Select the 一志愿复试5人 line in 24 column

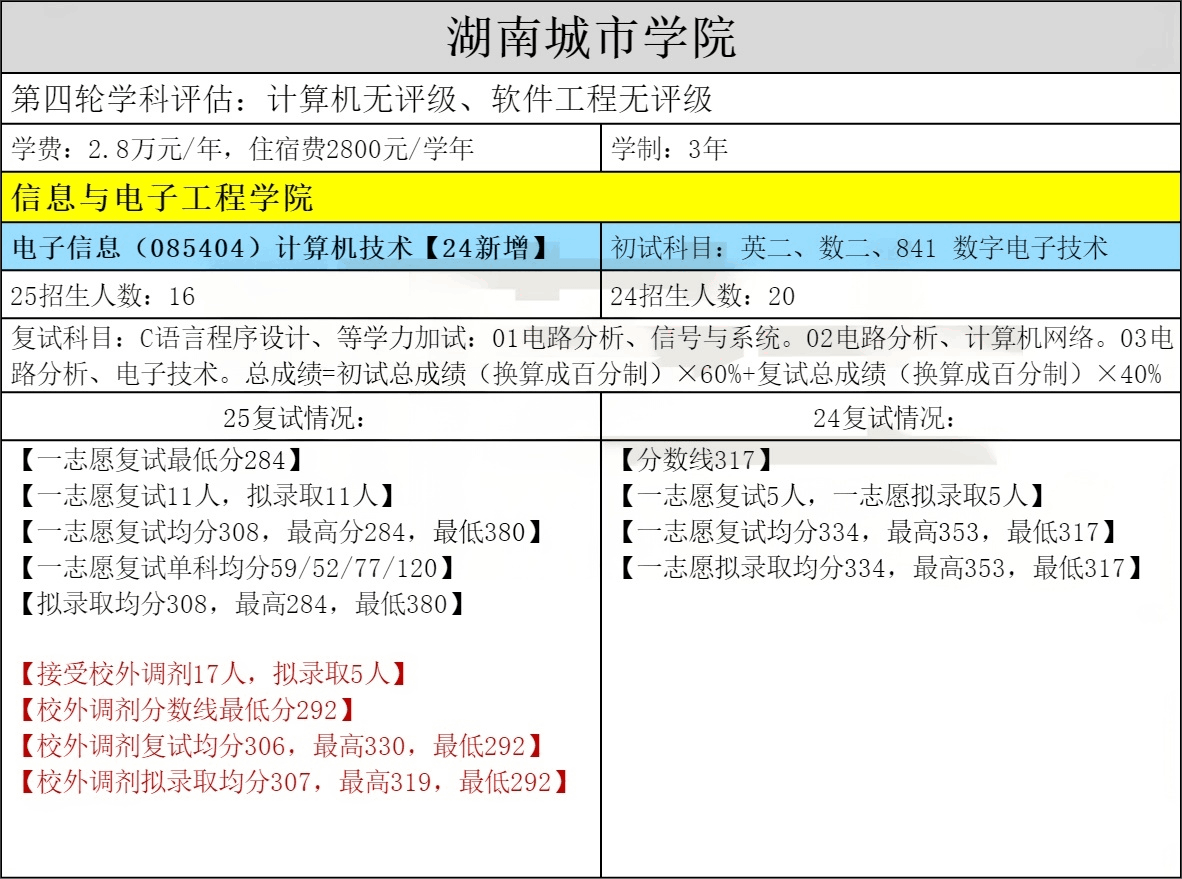pos(832,496)
